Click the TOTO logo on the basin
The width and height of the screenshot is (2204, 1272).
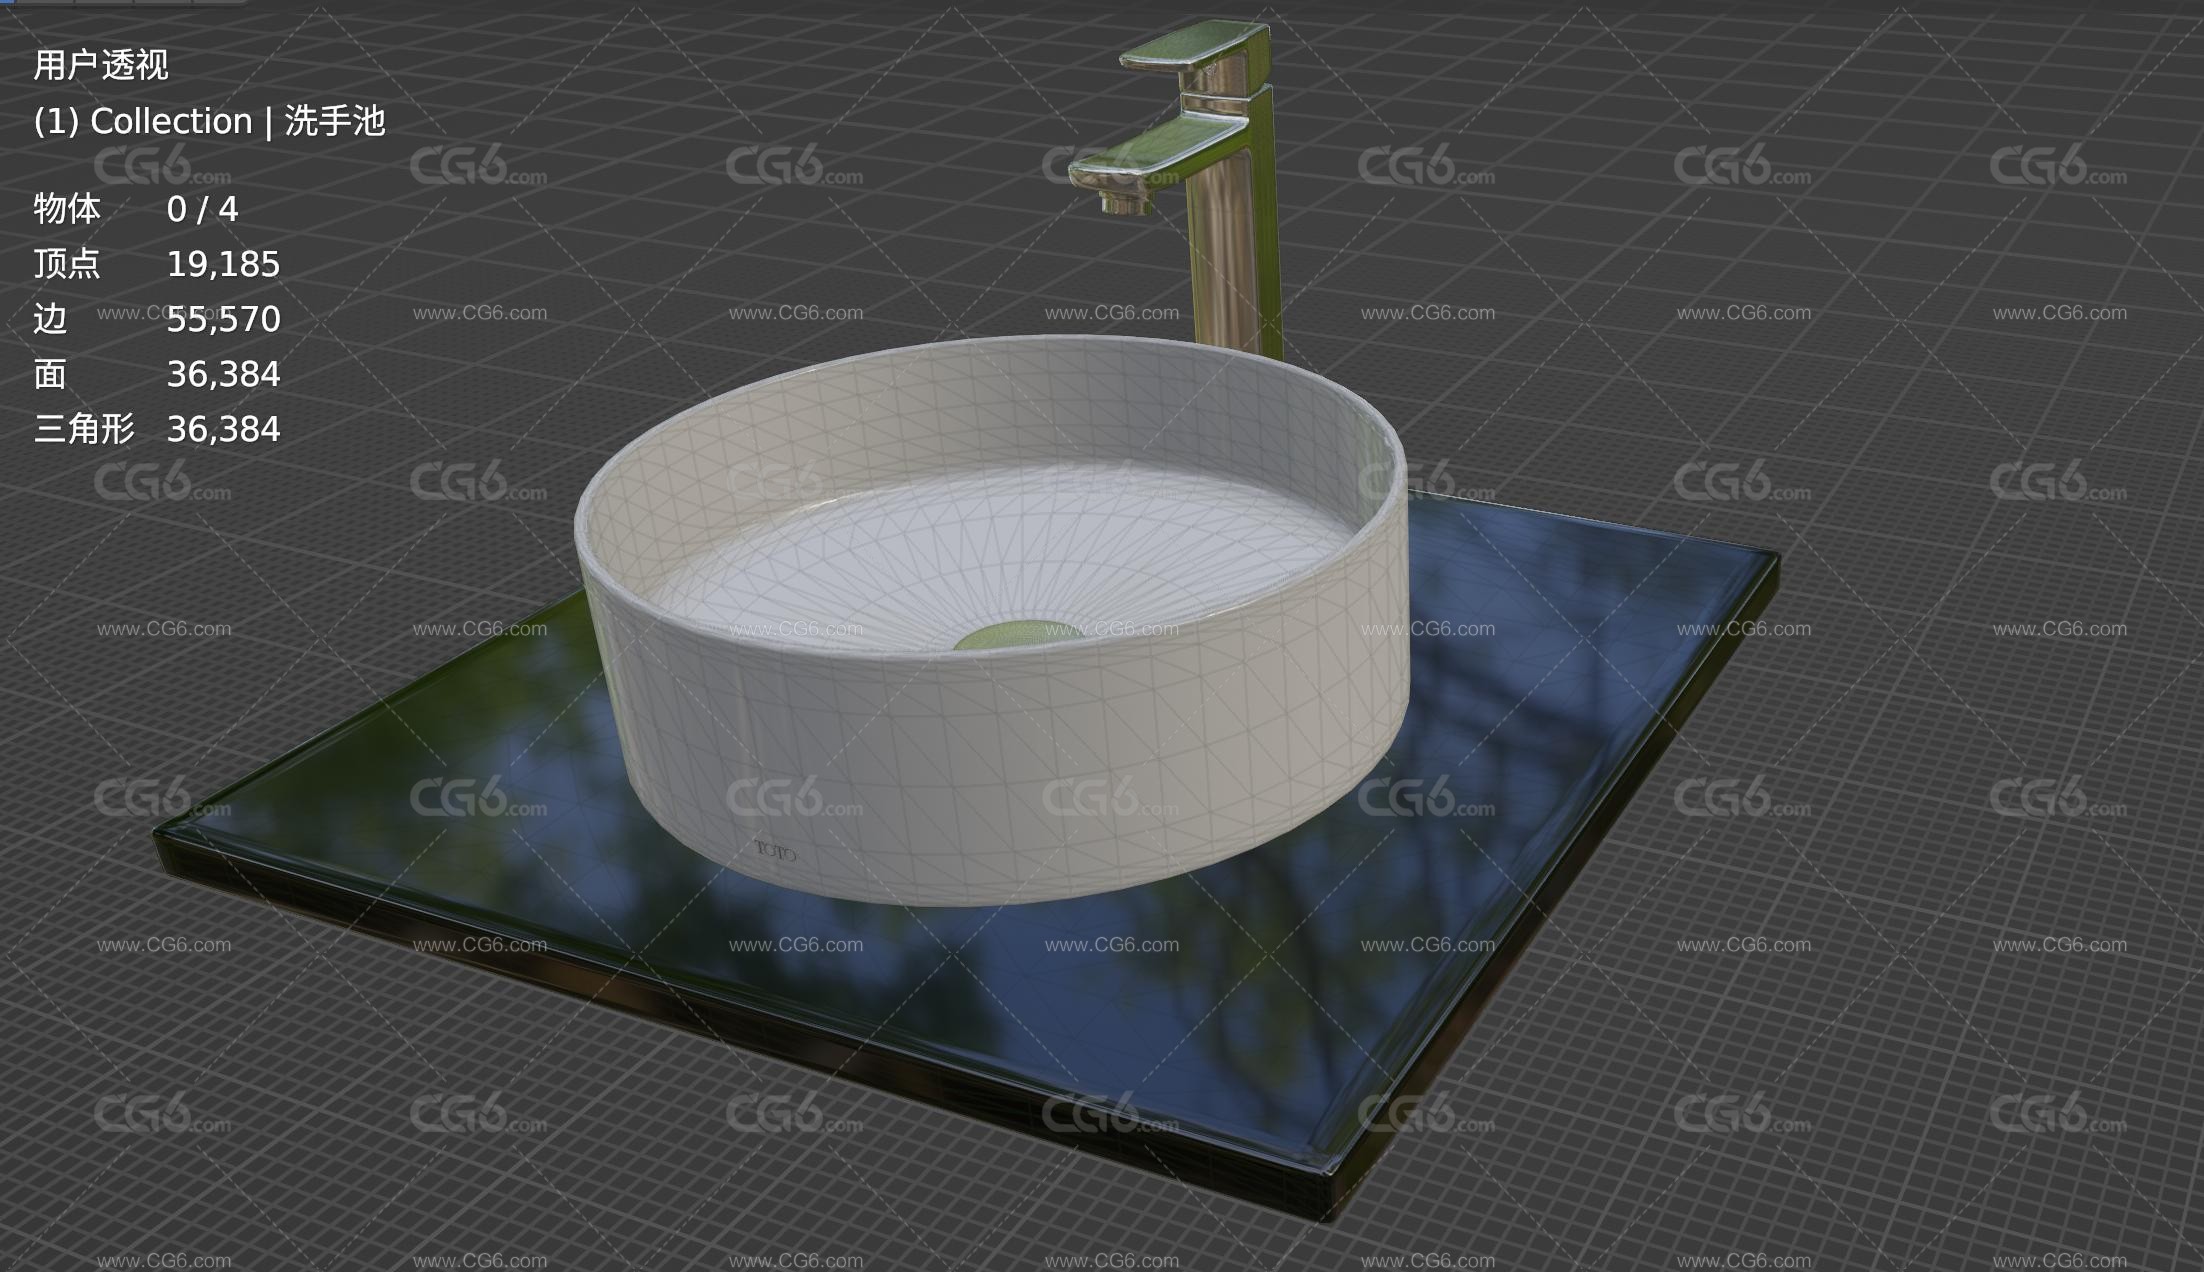click(x=775, y=852)
